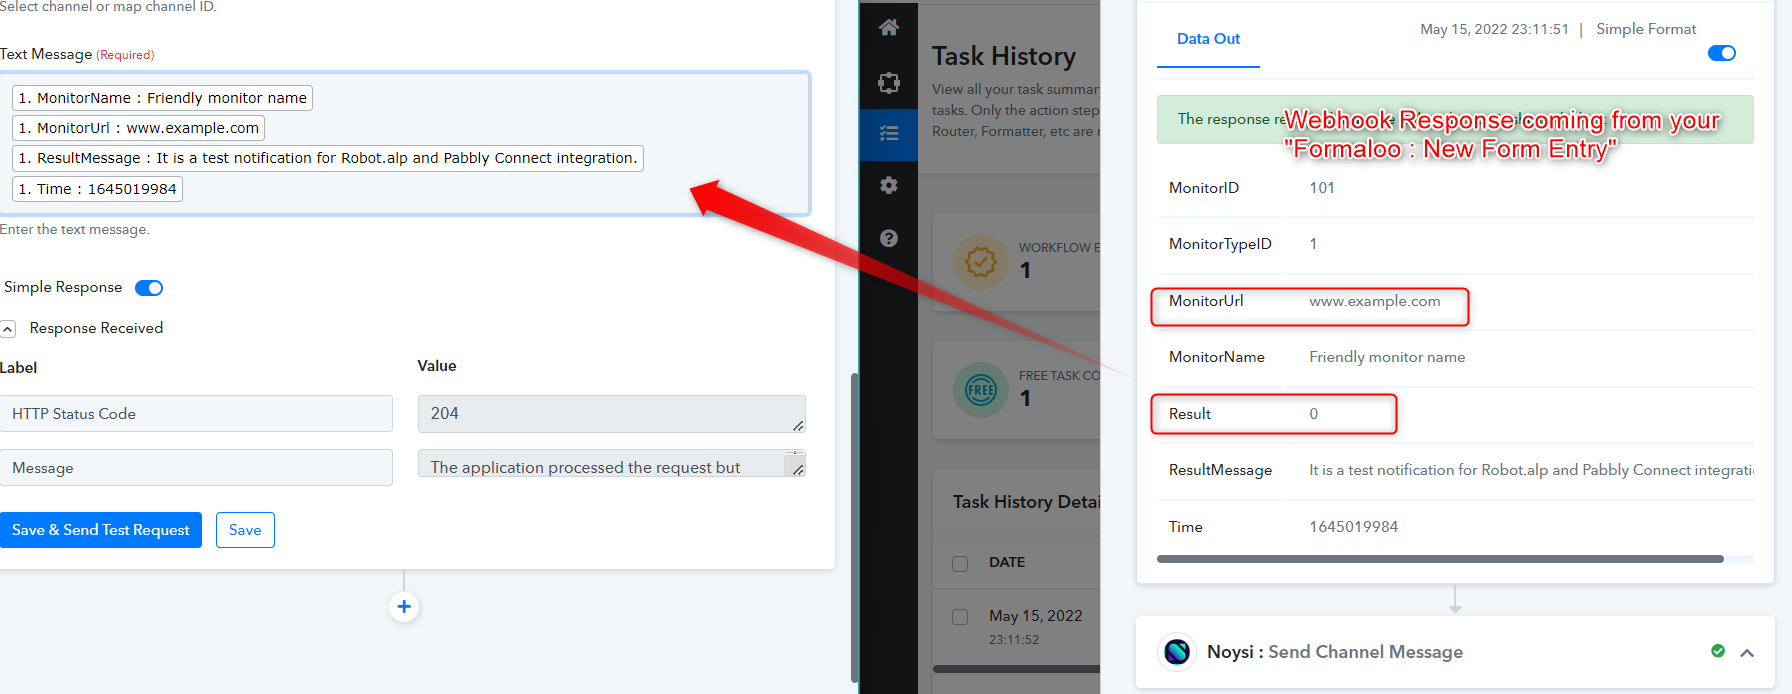Click the HTTP Status Code label field
1792x694 pixels.
coord(196,414)
